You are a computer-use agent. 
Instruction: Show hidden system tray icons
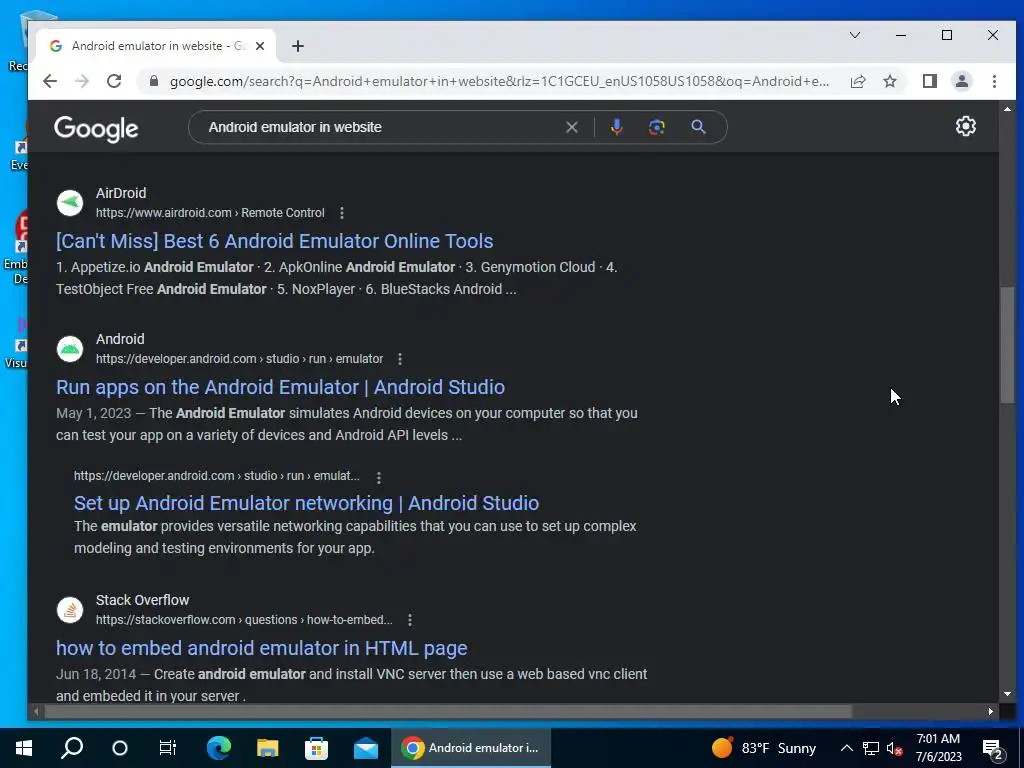click(x=846, y=748)
